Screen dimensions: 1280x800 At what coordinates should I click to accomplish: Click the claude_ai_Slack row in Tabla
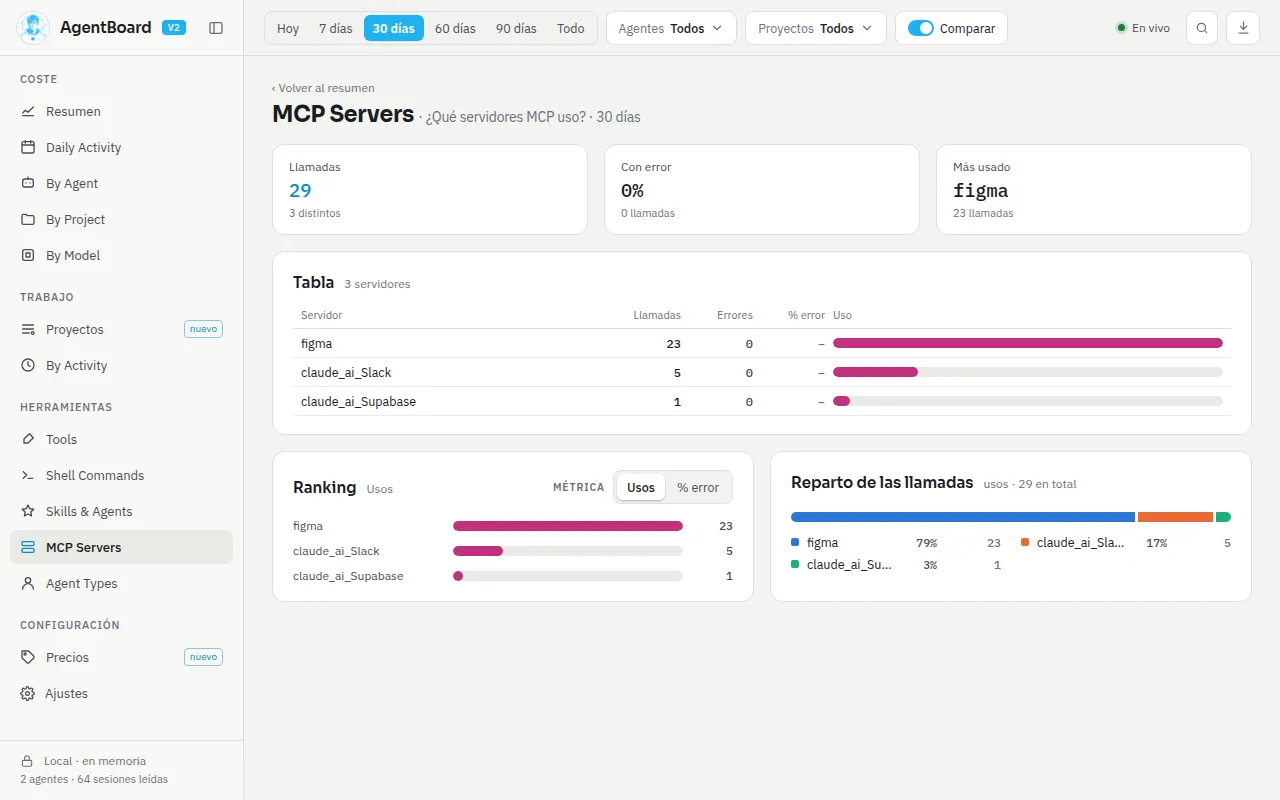pyautogui.click(x=762, y=372)
